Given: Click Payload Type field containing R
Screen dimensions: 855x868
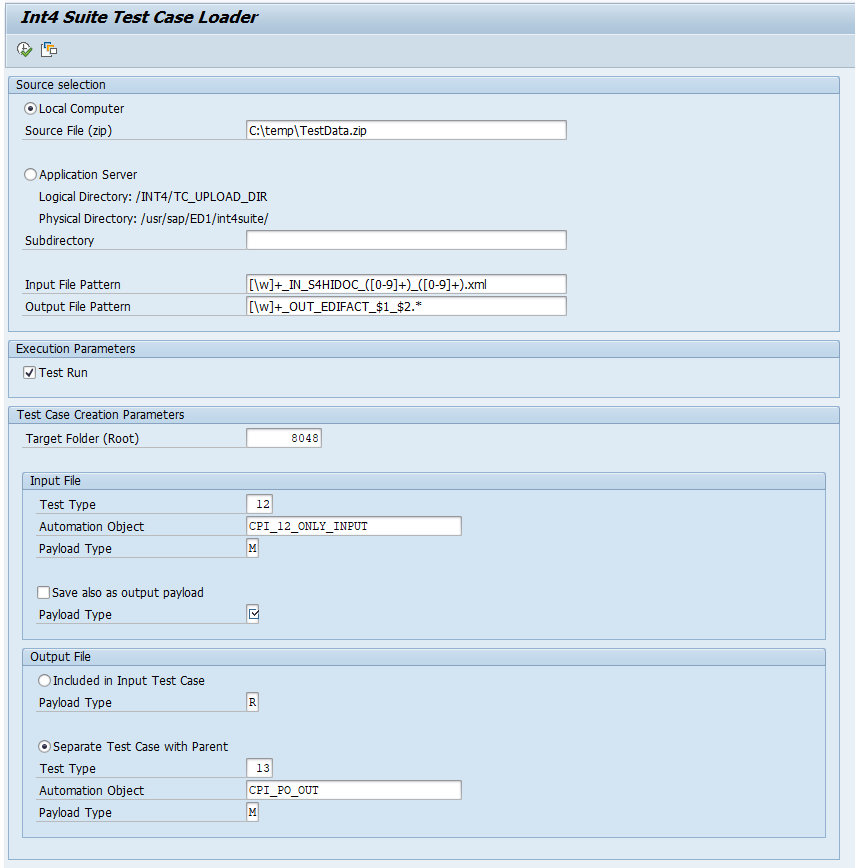Looking at the screenshot, I should (253, 702).
